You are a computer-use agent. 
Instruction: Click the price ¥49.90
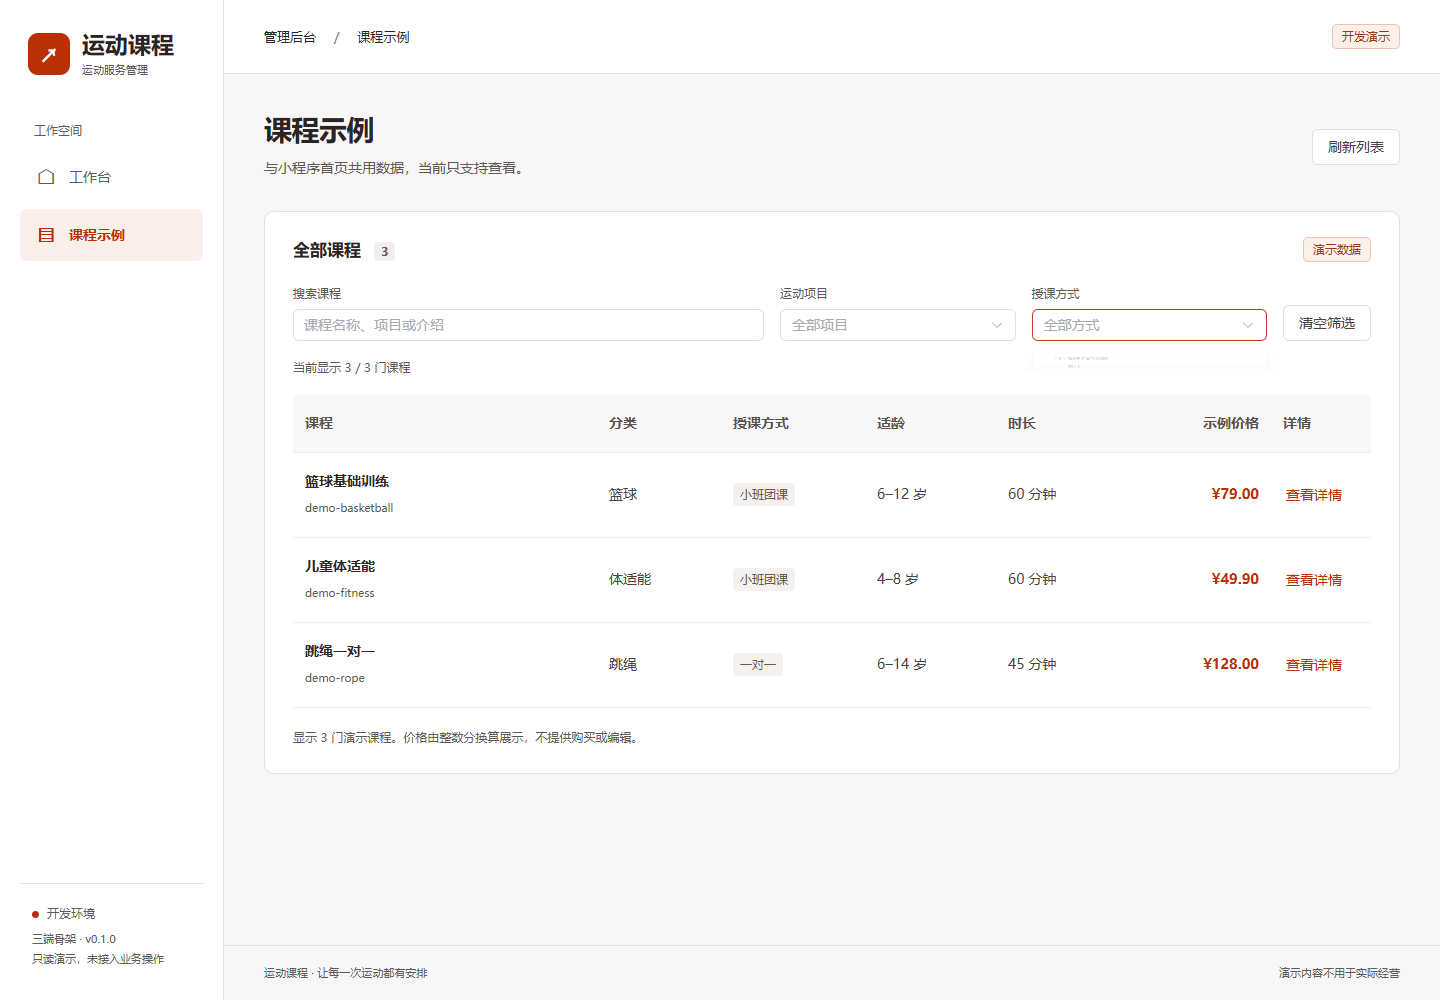[x=1235, y=579]
